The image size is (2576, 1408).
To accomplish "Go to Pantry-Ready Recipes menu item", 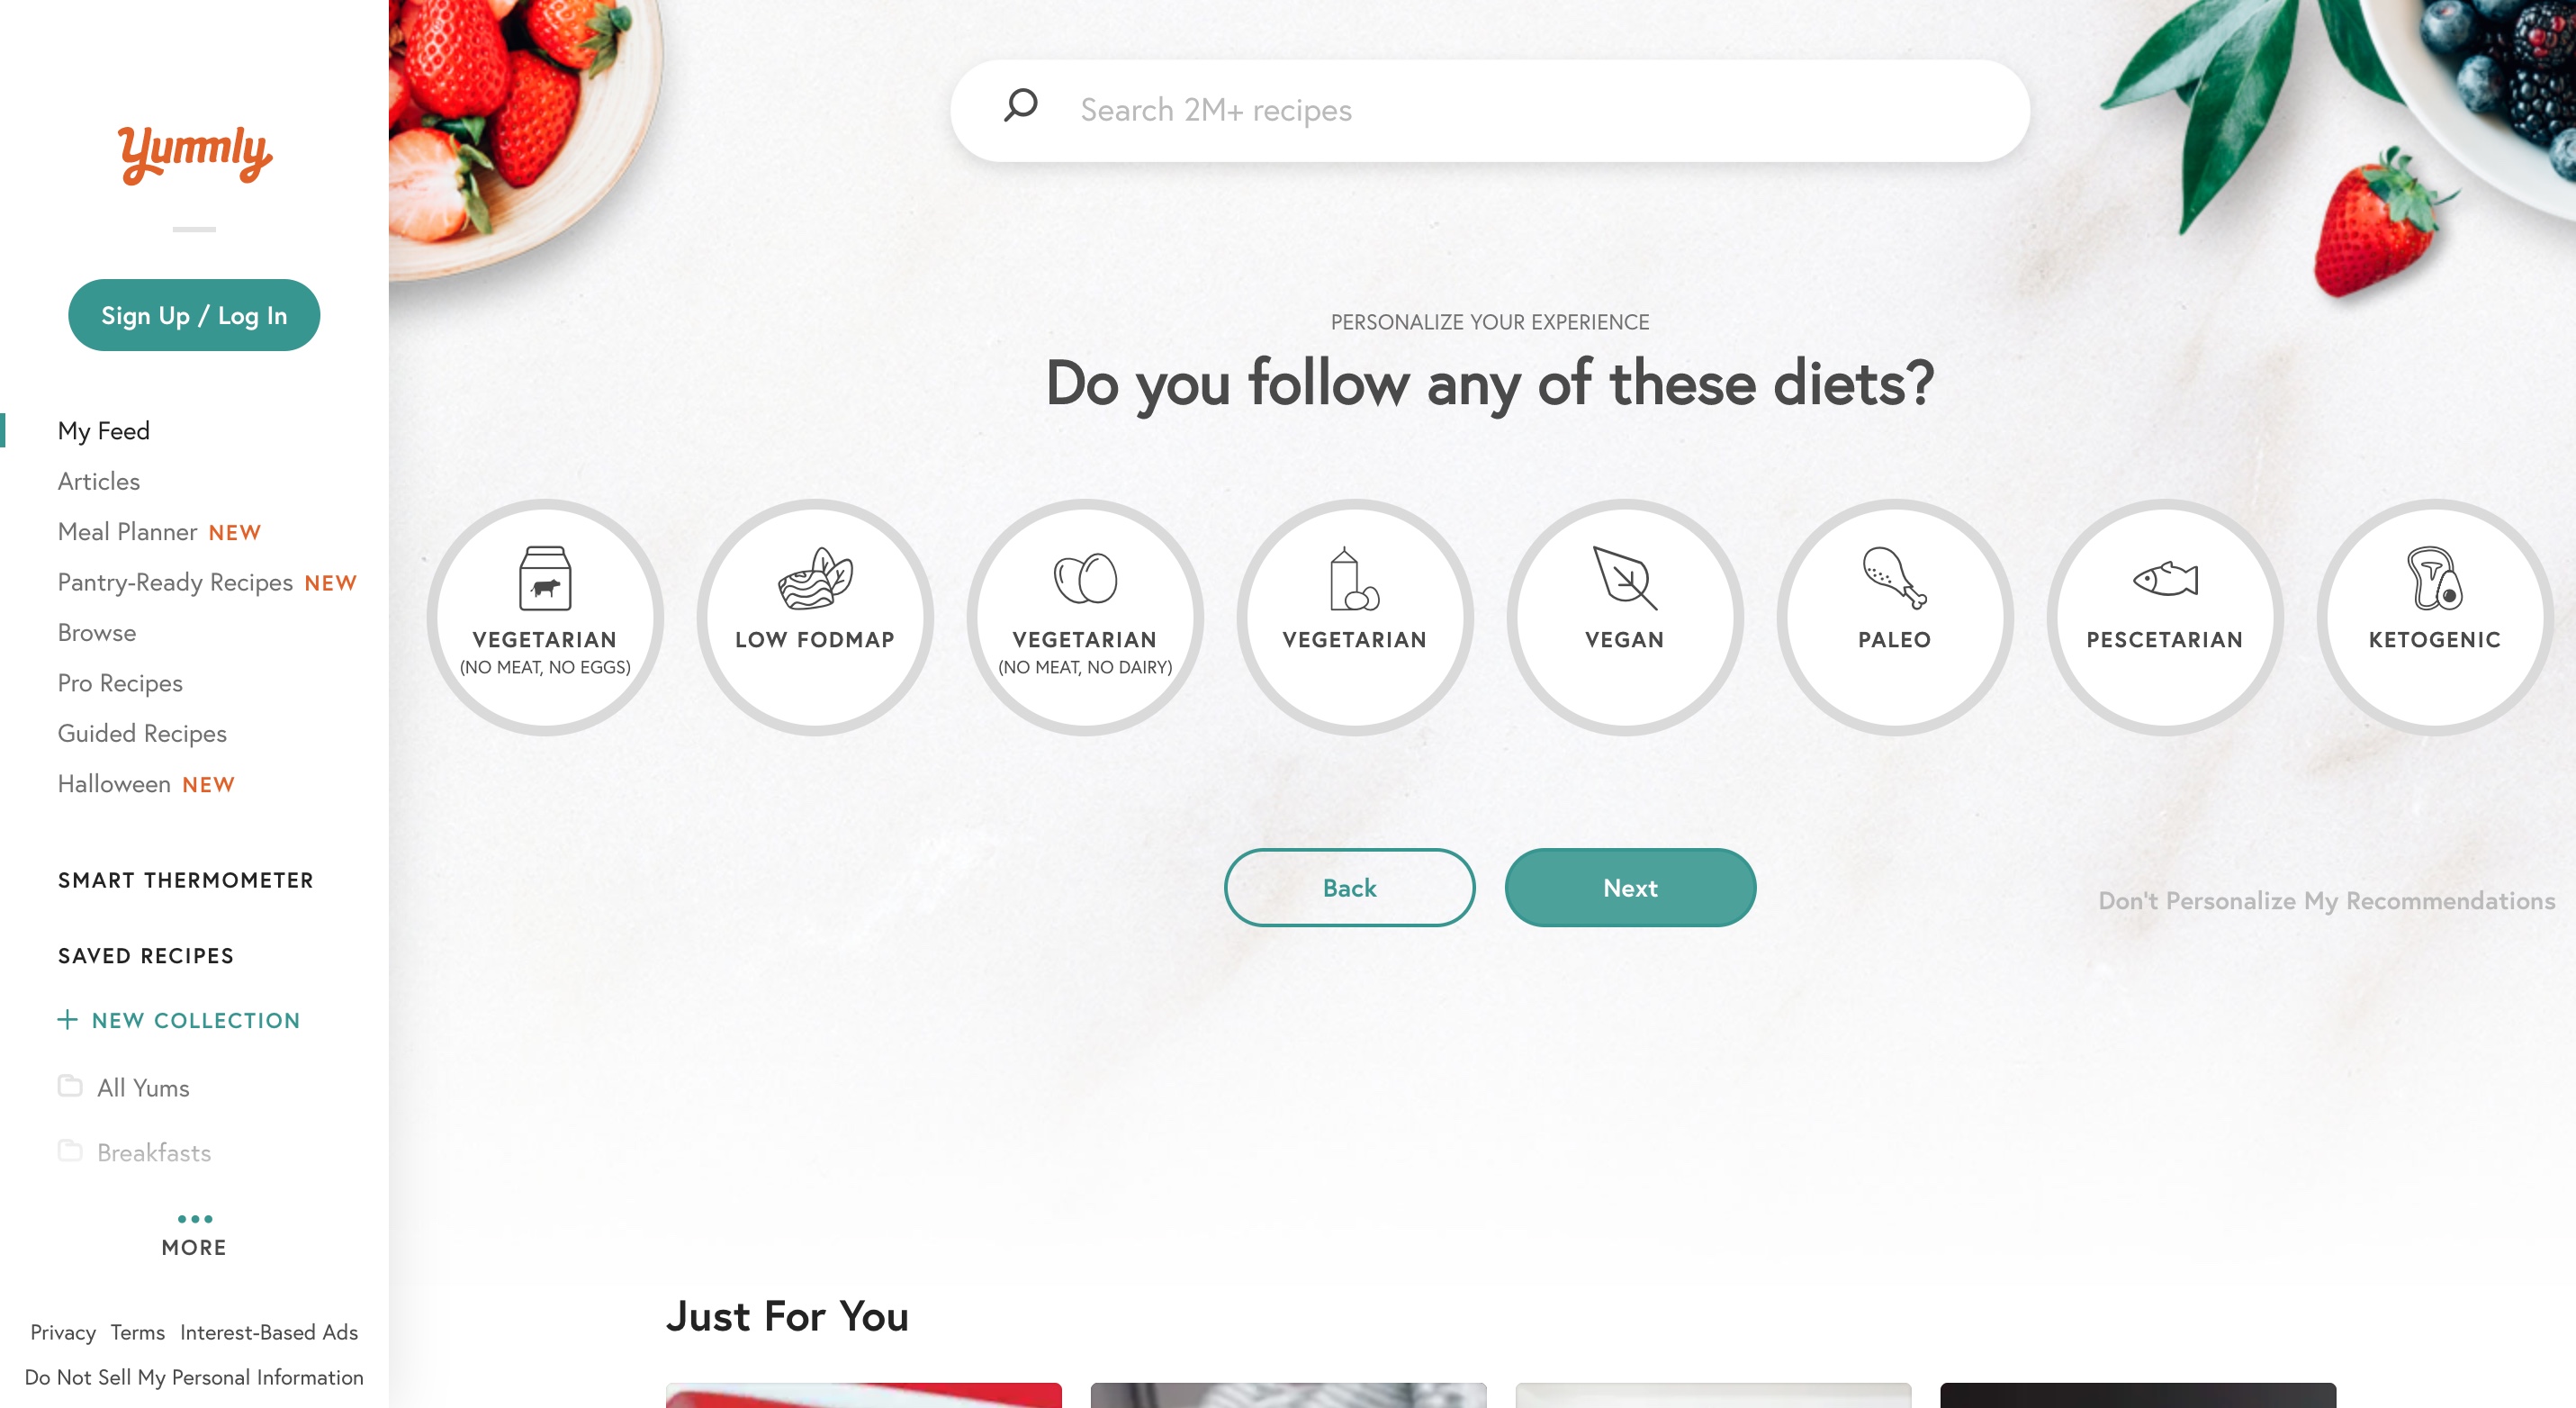I will point(207,582).
